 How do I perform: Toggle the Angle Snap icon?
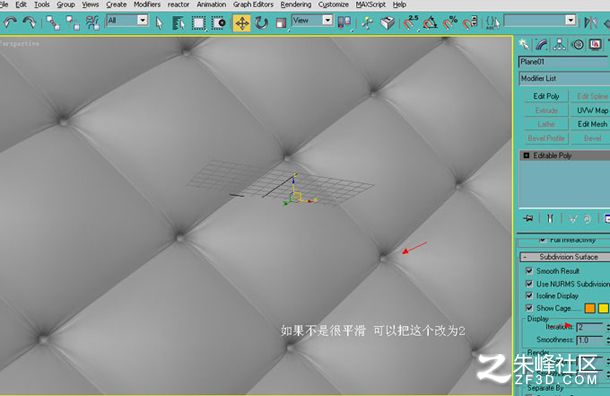(430, 23)
